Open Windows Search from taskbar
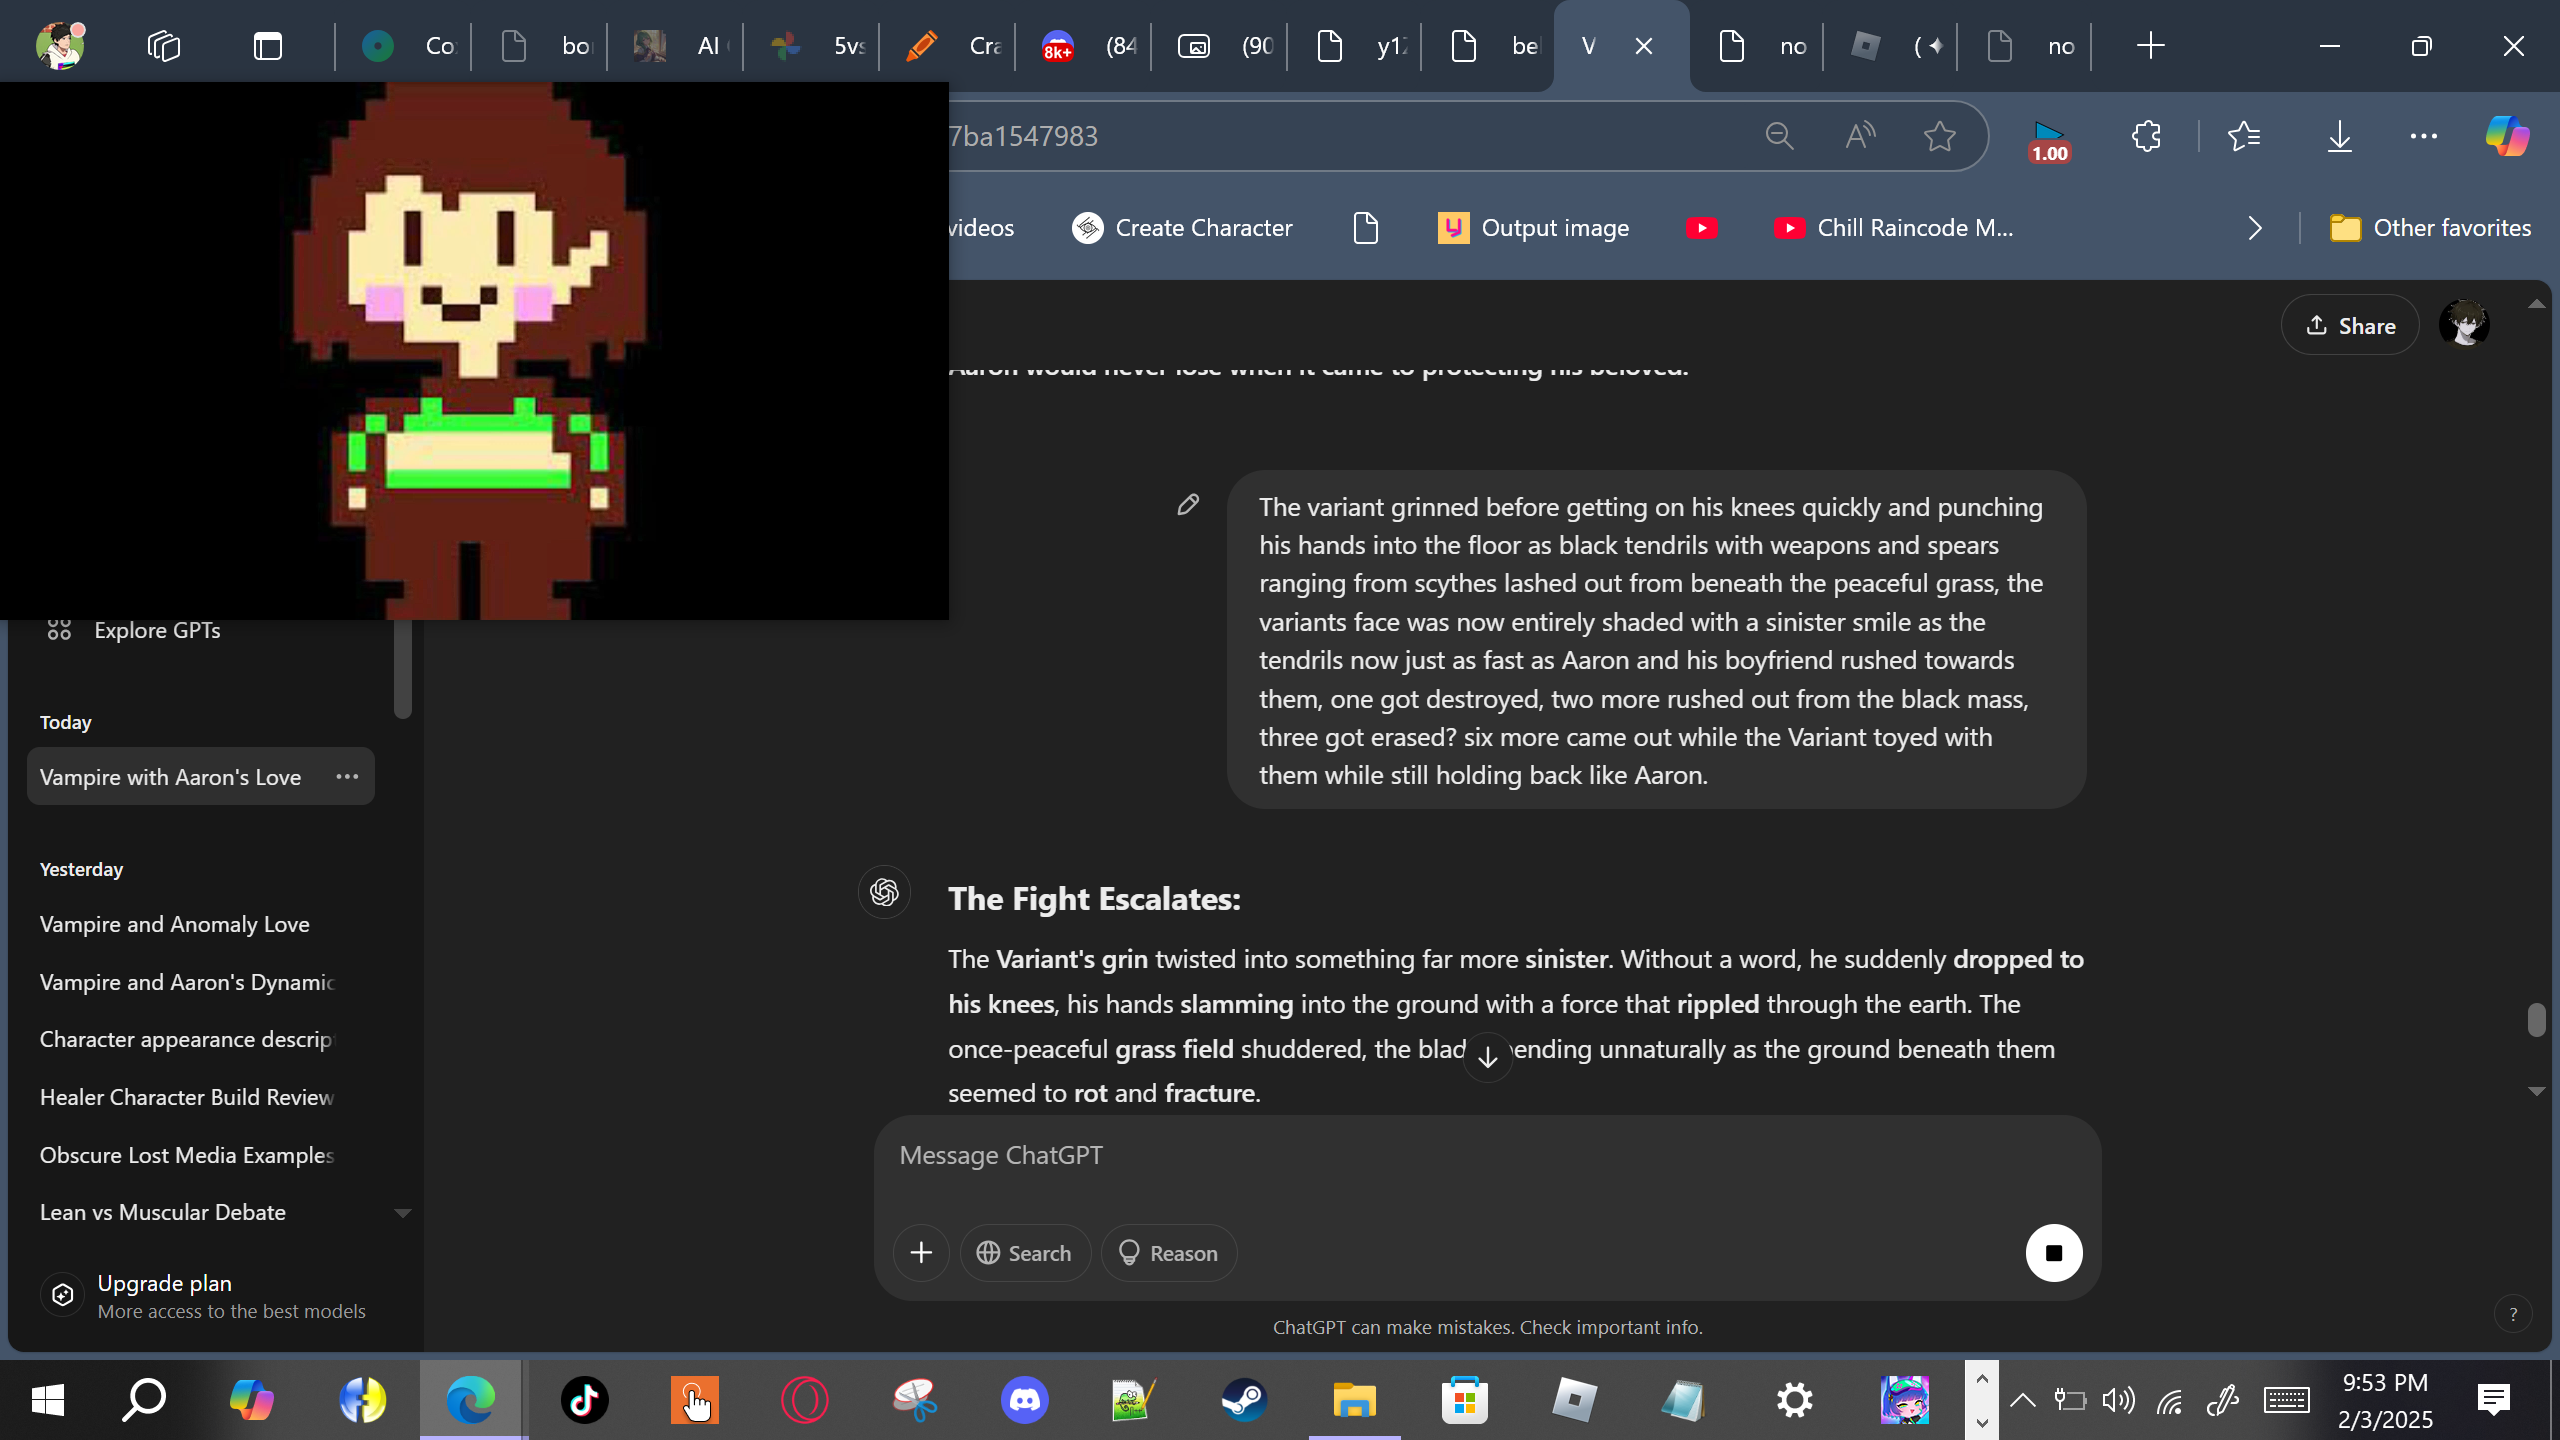Screen dimensions: 2560x1440 (x=144, y=1400)
